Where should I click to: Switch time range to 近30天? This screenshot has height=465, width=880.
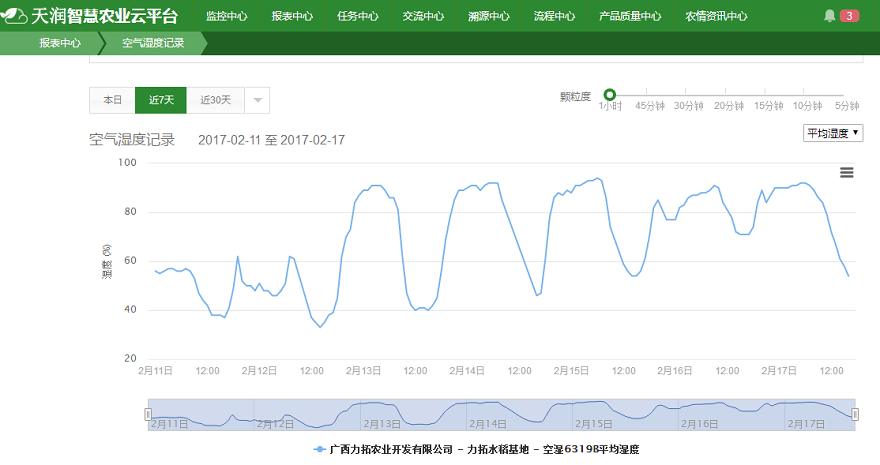click(215, 100)
